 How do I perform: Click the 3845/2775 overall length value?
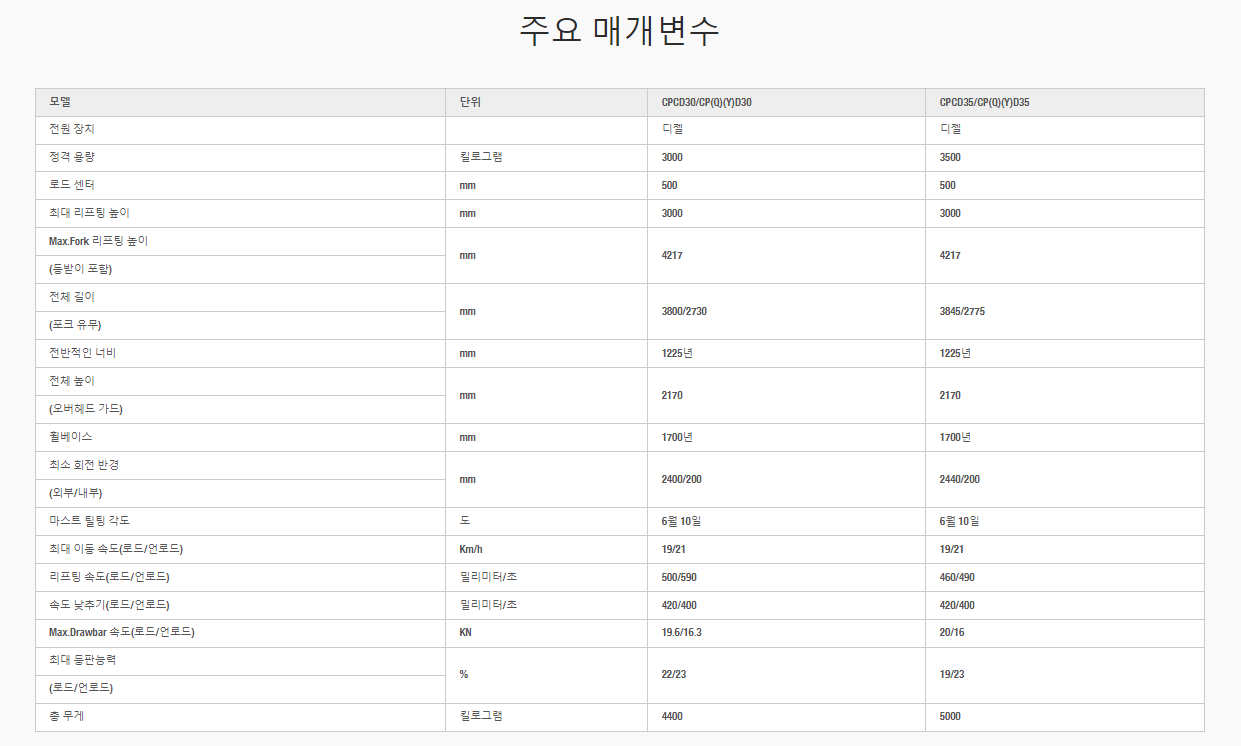pos(962,311)
